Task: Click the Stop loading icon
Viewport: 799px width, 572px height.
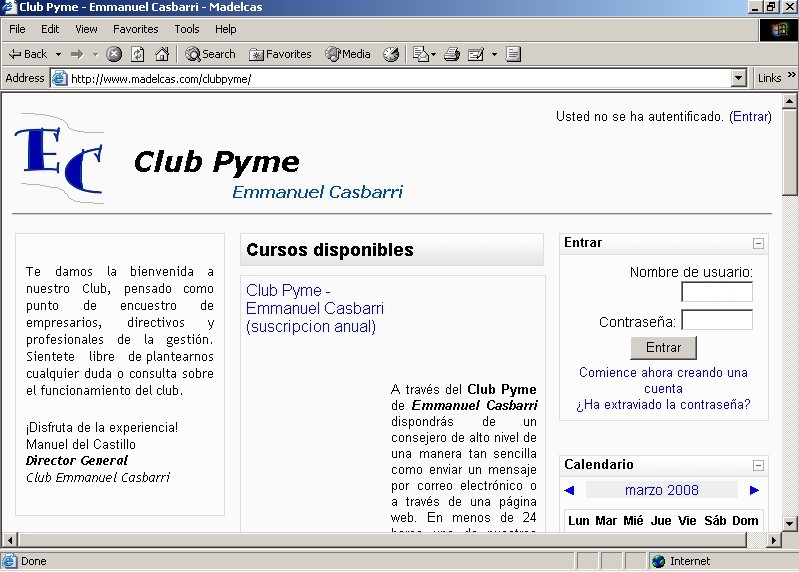Action: [114, 54]
